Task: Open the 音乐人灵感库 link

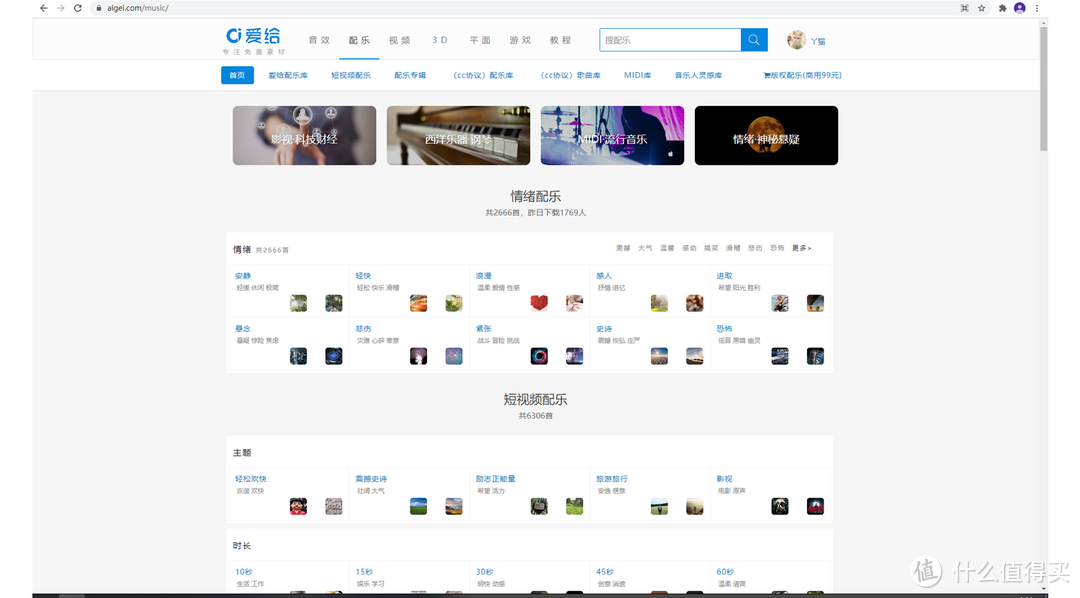Action: click(x=698, y=75)
